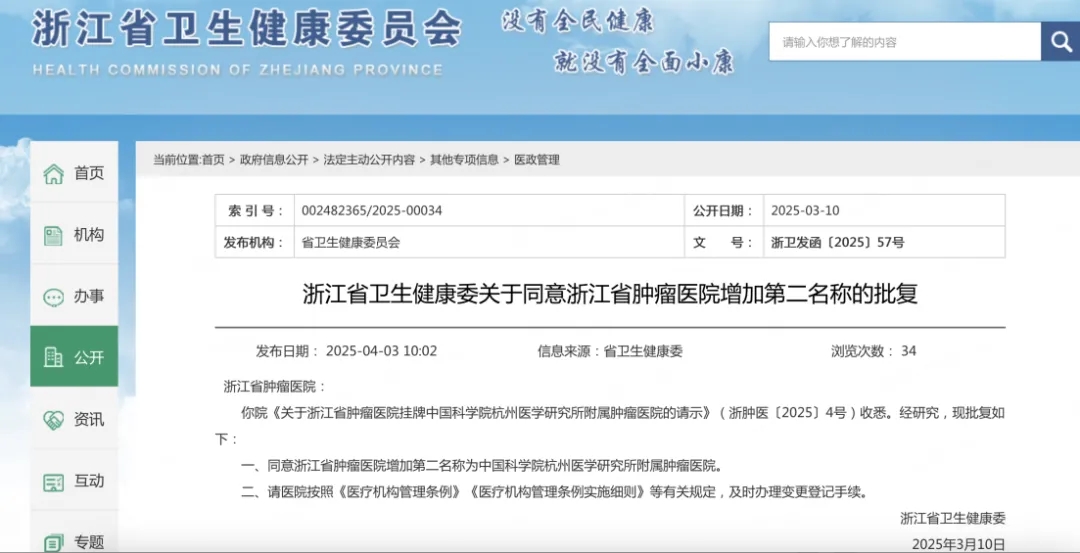Focus the site search input field
The width and height of the screenshot is (1080, 553).
(x=904, y=41)
